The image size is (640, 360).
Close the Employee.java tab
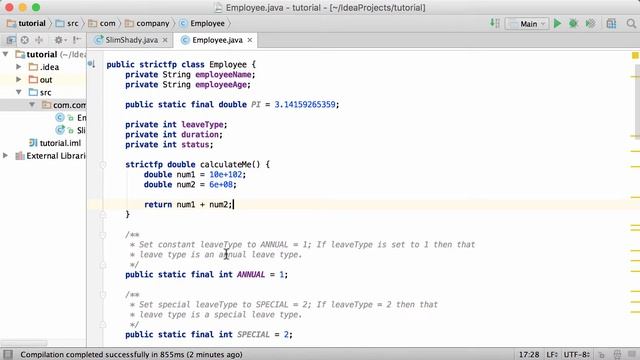click(249, 40)
